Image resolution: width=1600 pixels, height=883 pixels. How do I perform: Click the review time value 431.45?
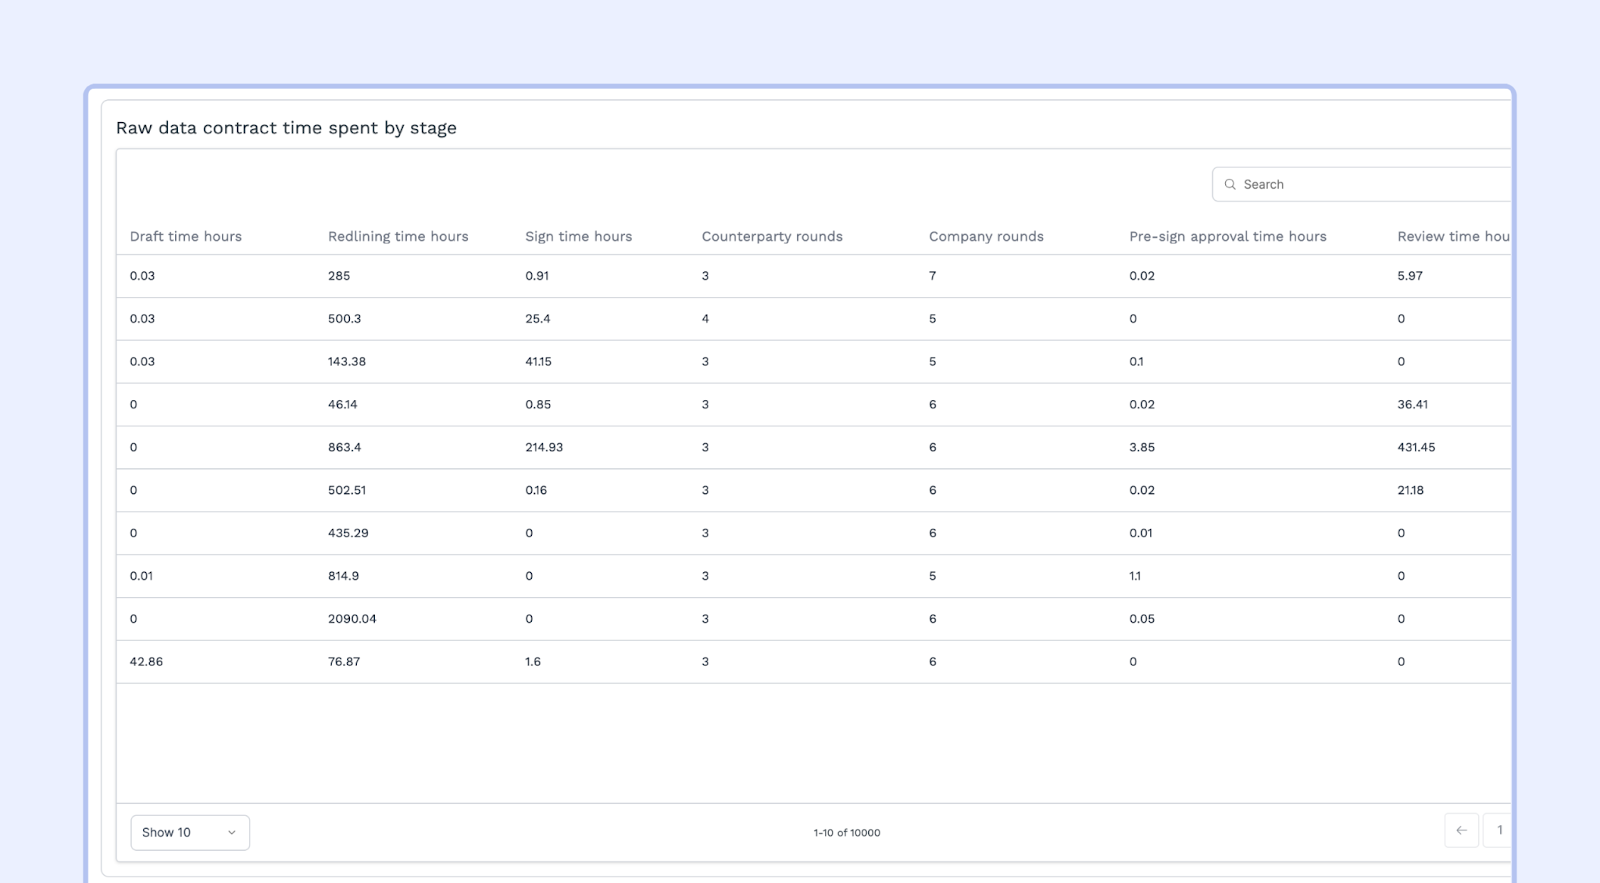coord(1416,448)
